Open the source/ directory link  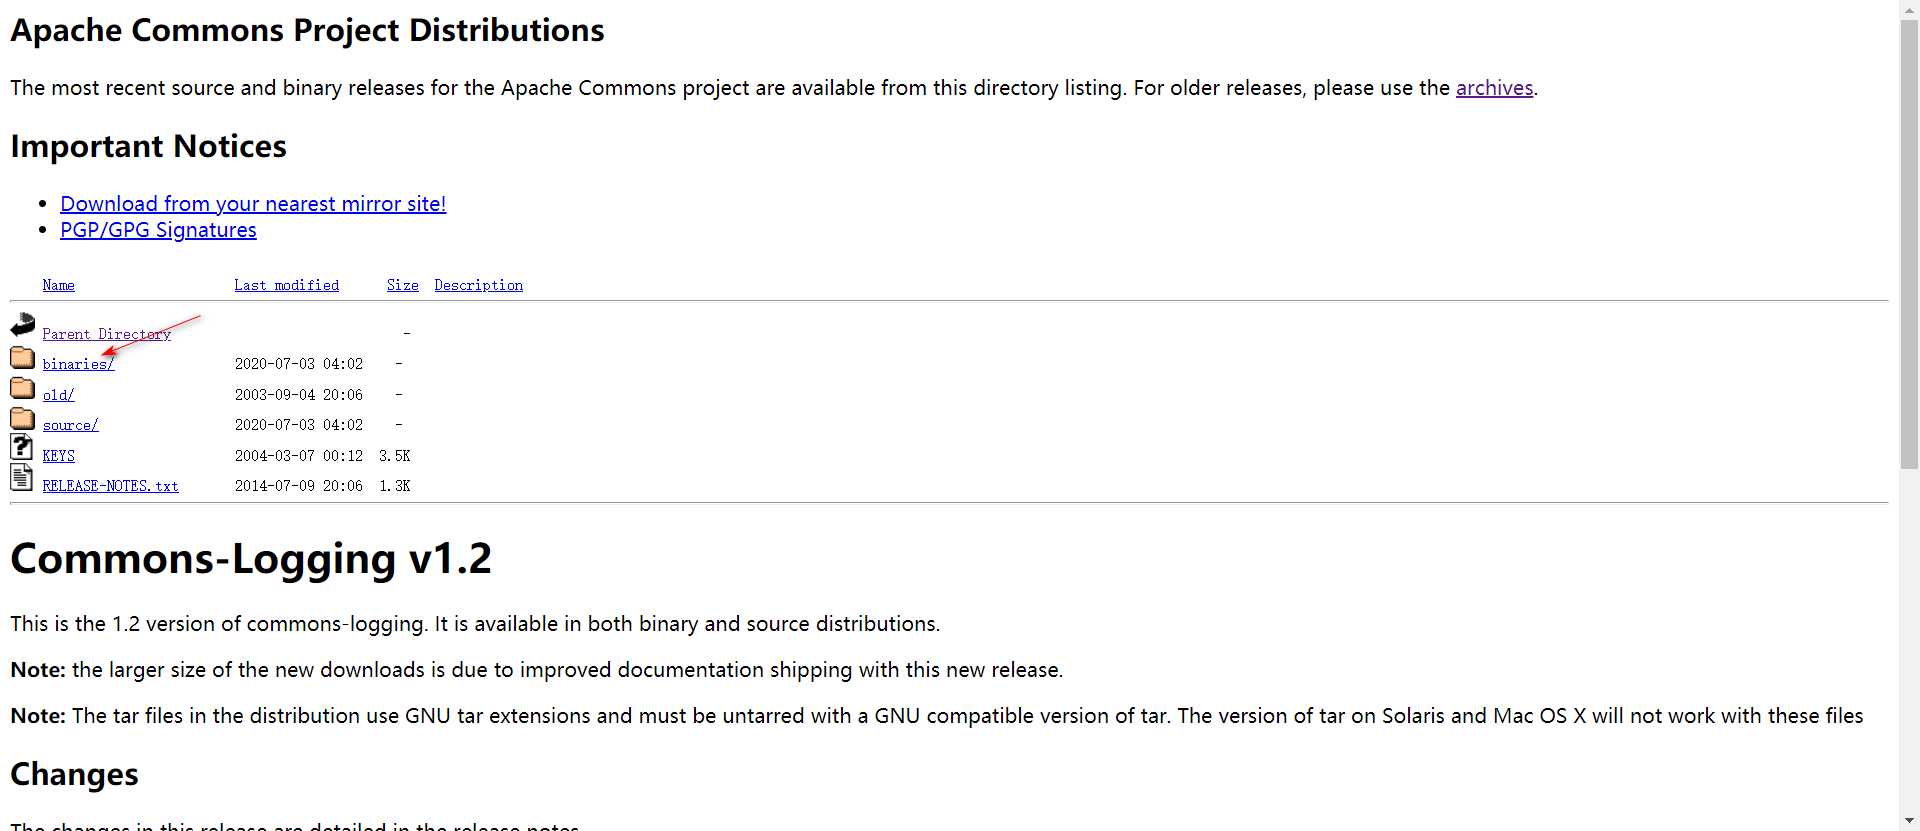(x=70, y=425)
